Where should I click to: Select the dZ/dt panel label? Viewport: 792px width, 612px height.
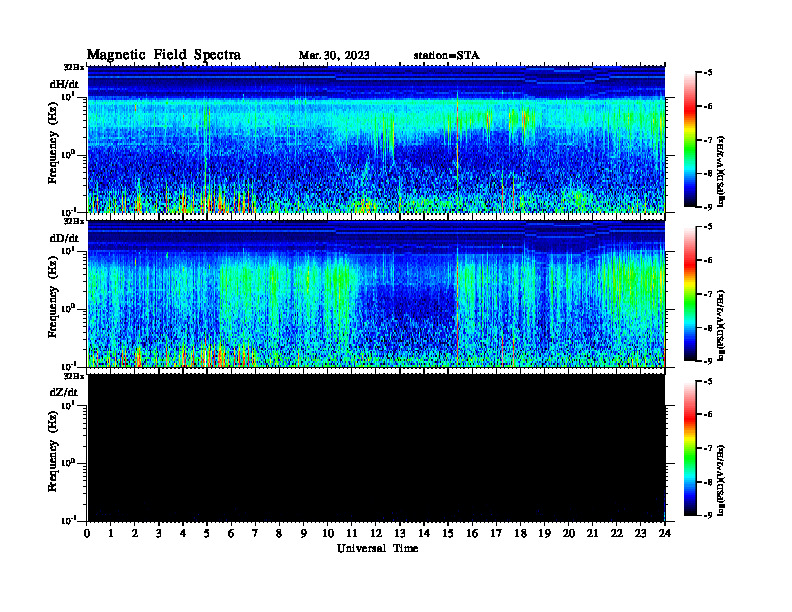[64, 392]
